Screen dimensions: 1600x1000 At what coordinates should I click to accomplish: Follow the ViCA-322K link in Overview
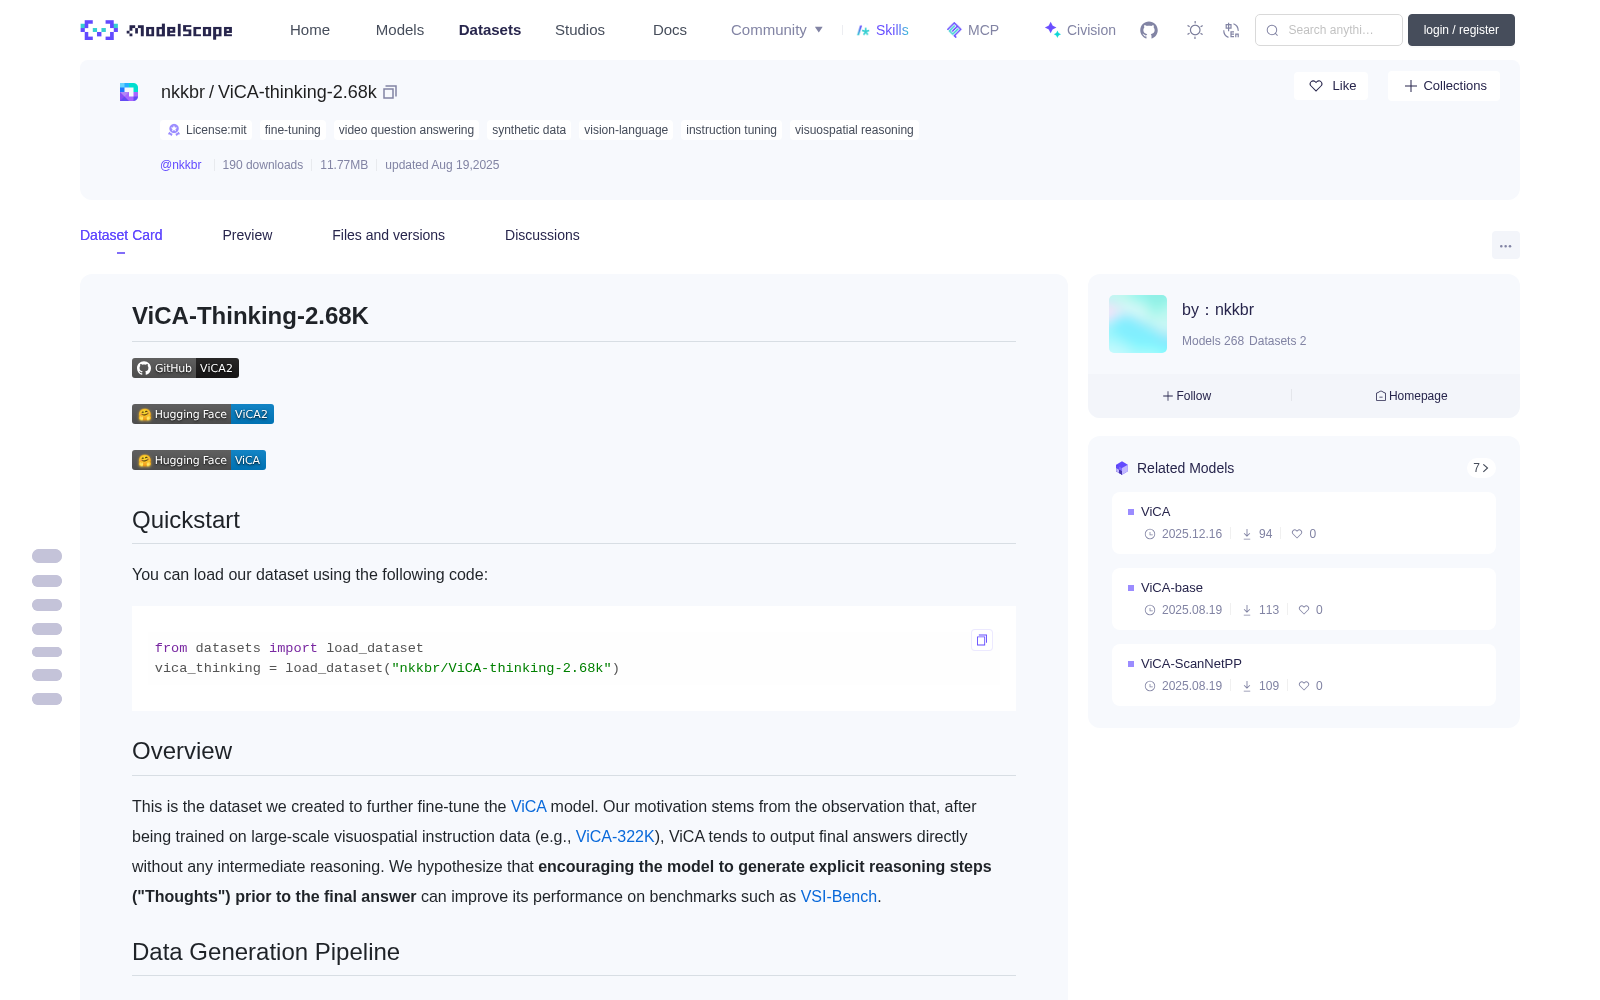[x=615, y=836]
